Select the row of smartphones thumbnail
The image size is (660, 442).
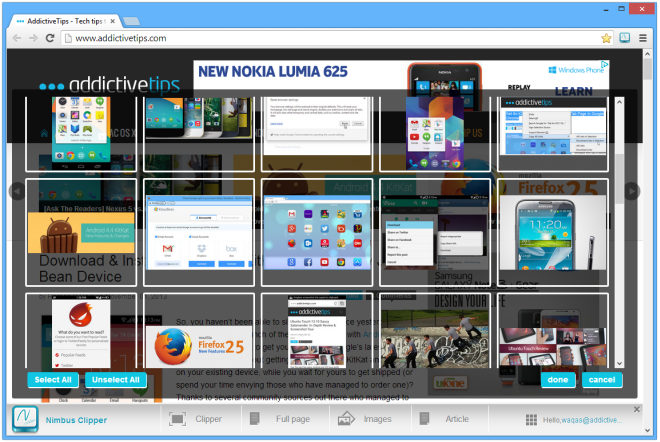(199, 134)
